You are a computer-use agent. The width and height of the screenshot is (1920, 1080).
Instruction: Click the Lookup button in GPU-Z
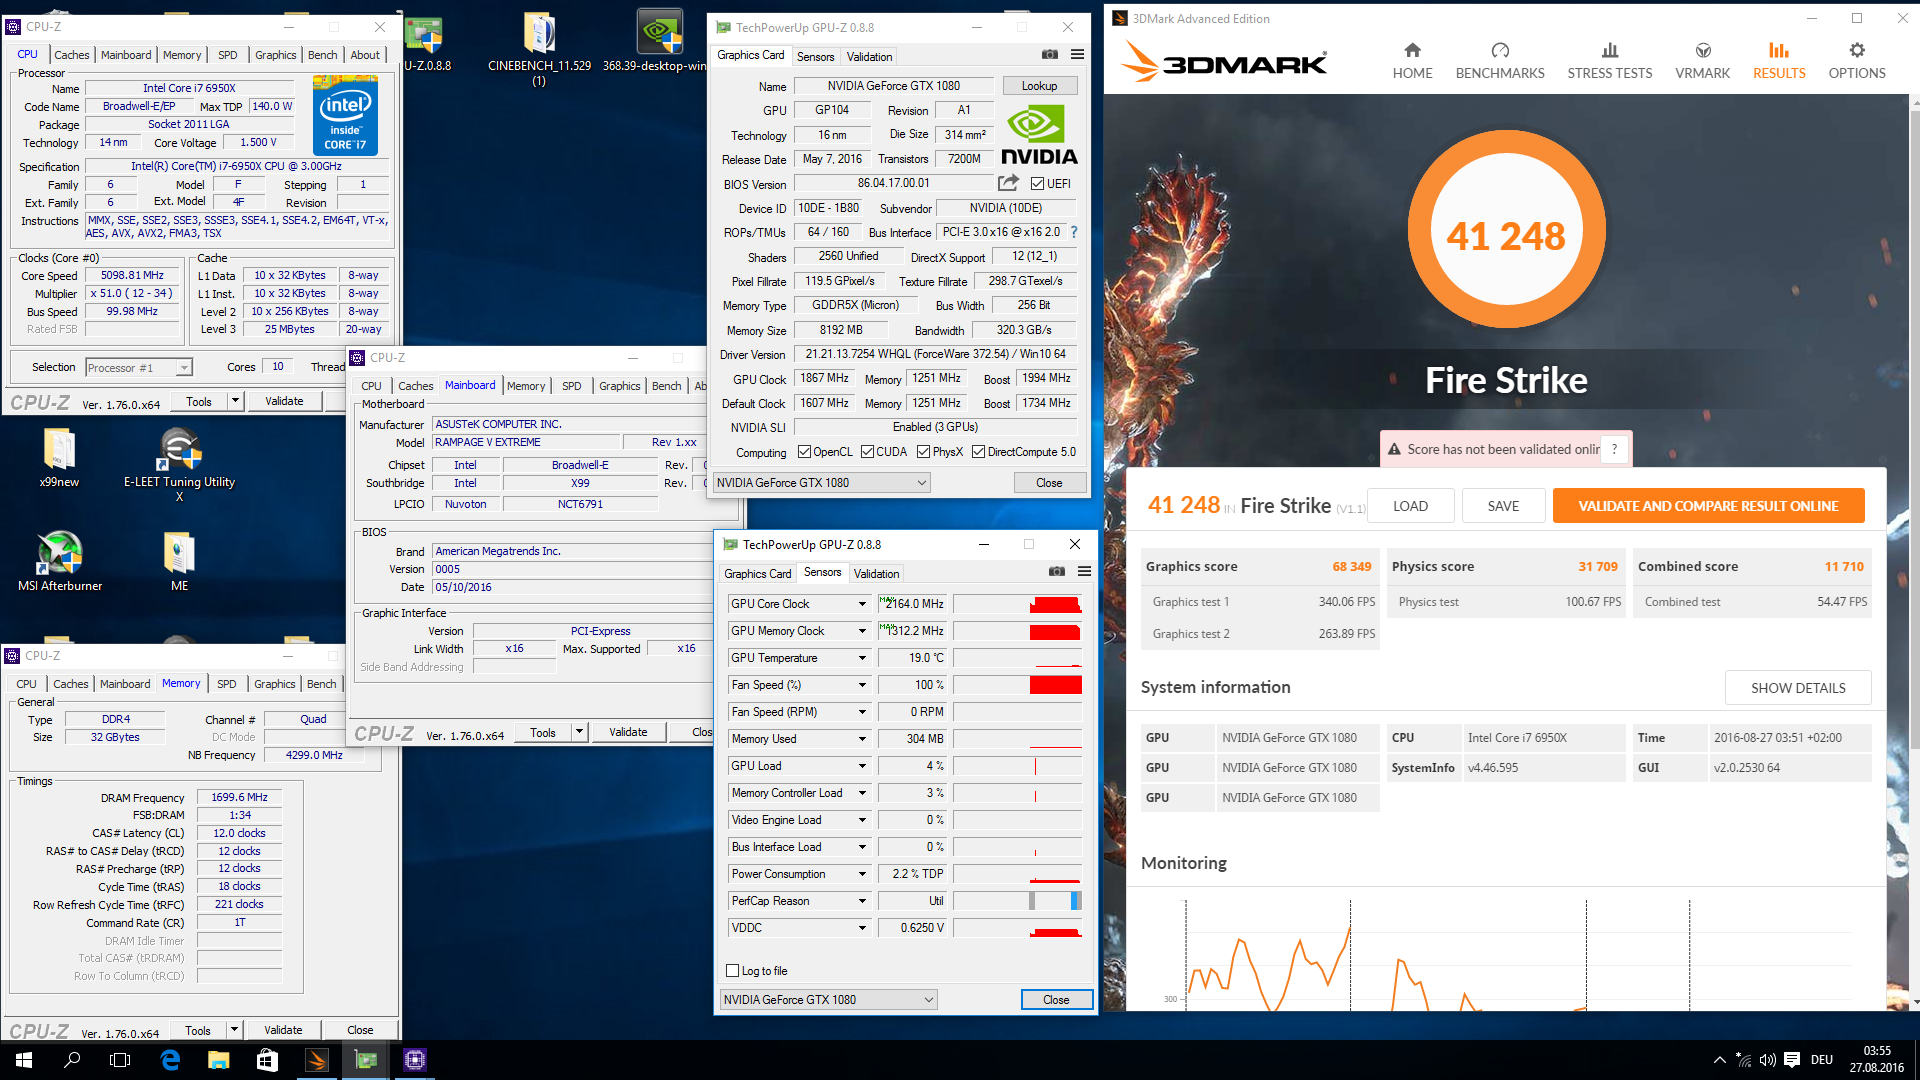[1039, 86]
